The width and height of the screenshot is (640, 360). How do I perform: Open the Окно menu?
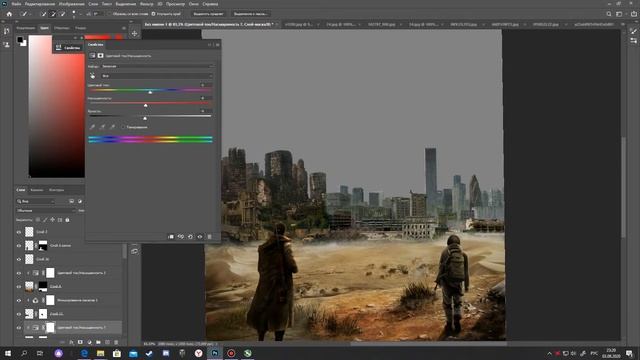tap(194, 4)
